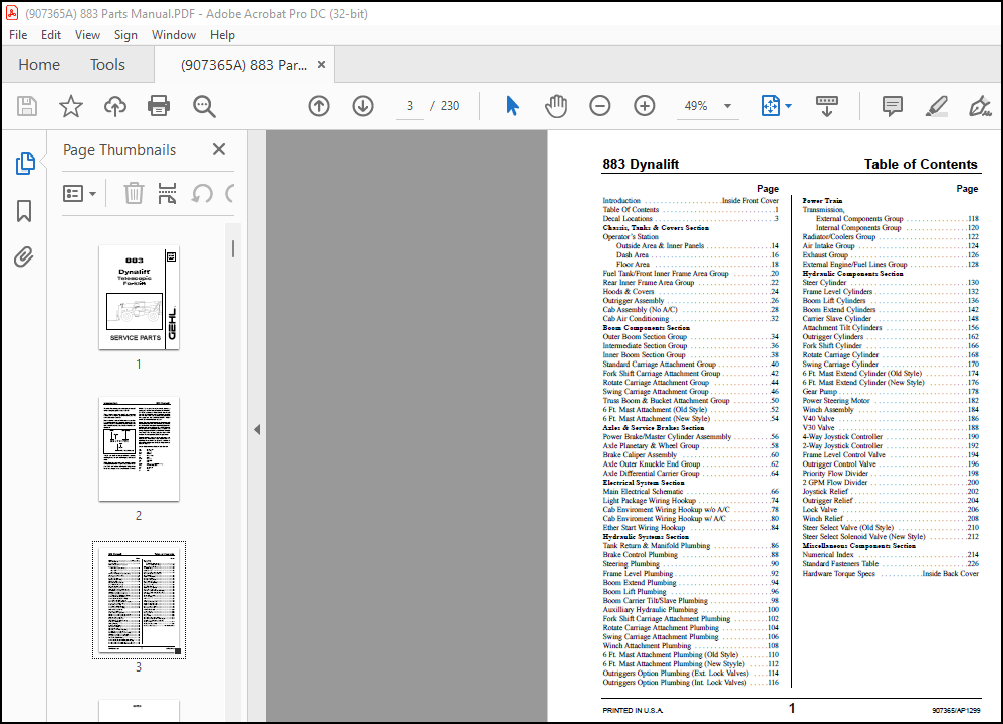Go to next page arrow

point(363,106)
